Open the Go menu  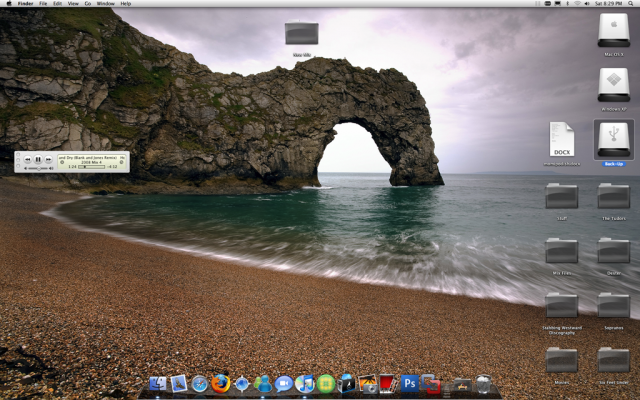(x=88, y=3)
